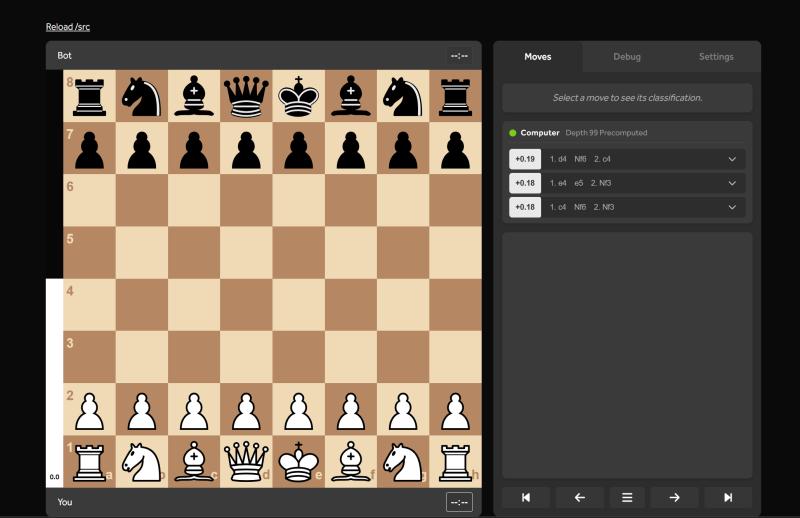Step back one move arrow

pyautogui.click(x=579, y=497)
